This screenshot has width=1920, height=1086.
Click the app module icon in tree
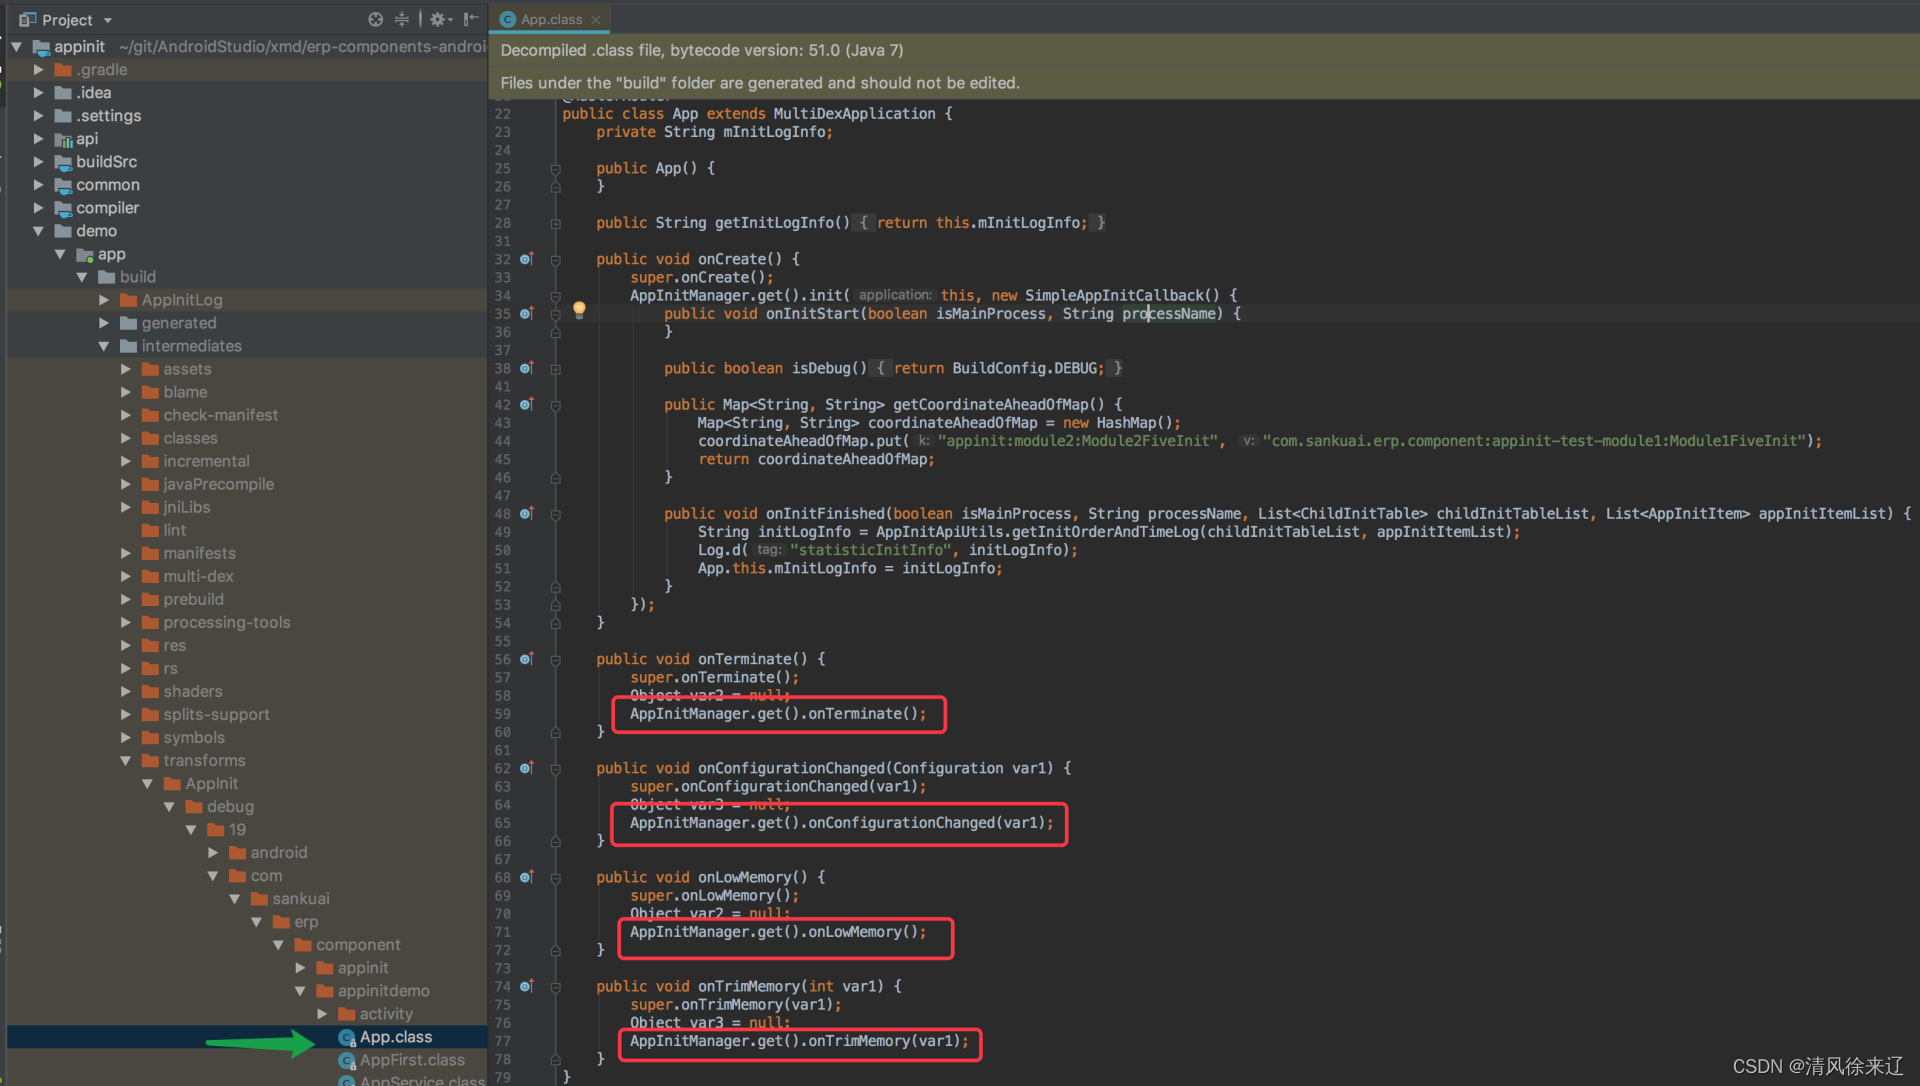pyautogui.click(x=85, y=254)
